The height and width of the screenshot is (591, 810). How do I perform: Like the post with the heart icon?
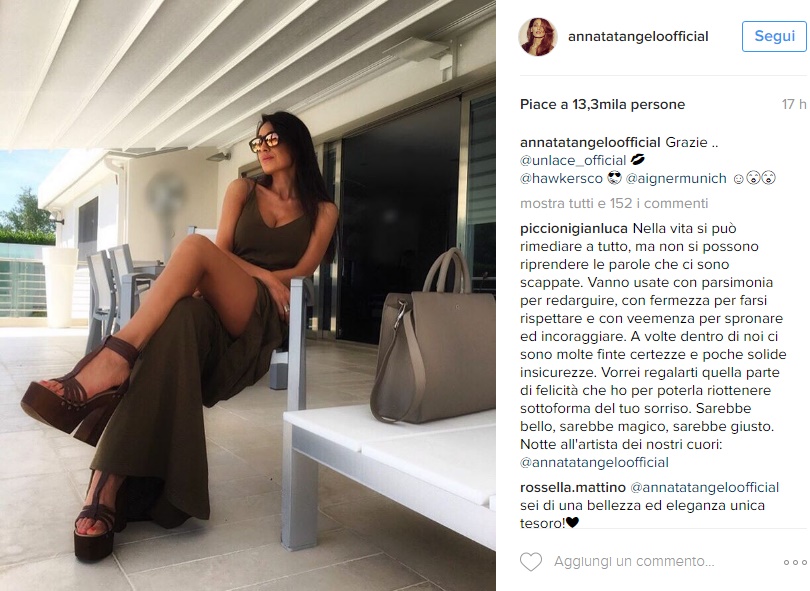pyautogui.click(x=531, y=562)
